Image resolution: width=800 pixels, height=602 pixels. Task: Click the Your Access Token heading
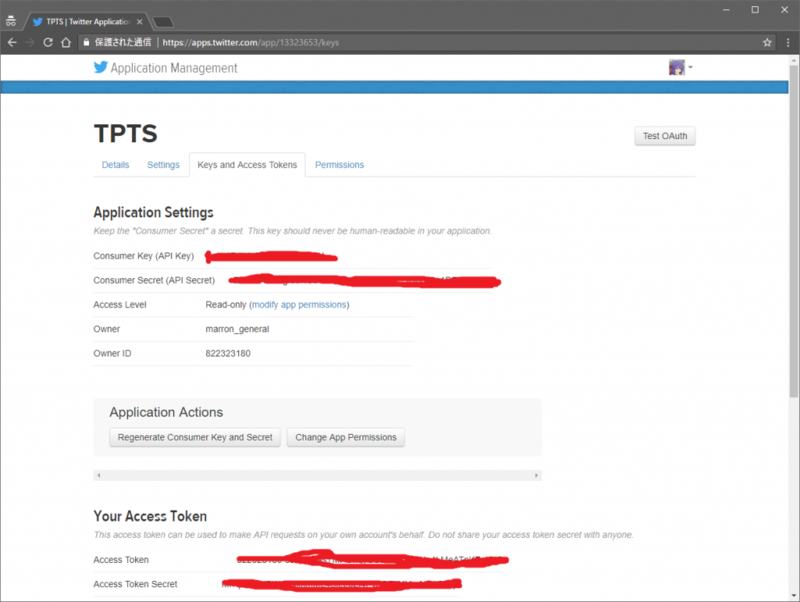[x=150, y=516]
